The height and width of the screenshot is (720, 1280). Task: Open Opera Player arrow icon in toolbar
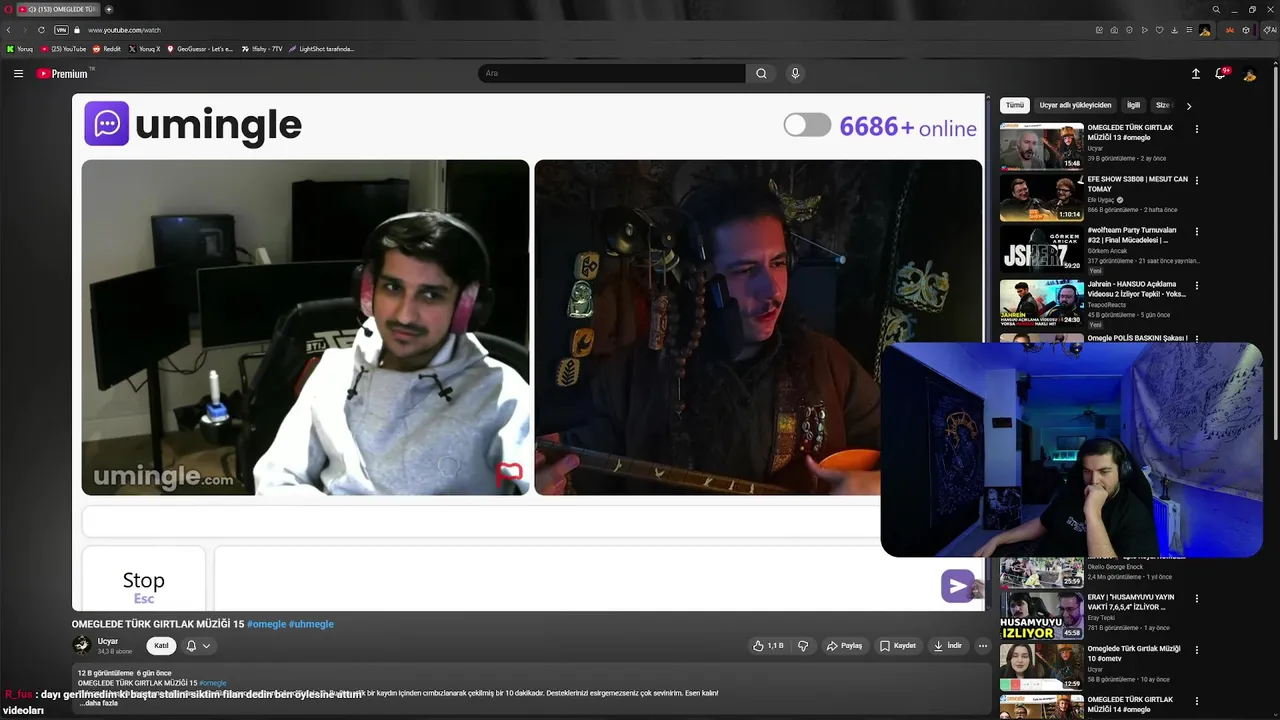pos(1145,30)
